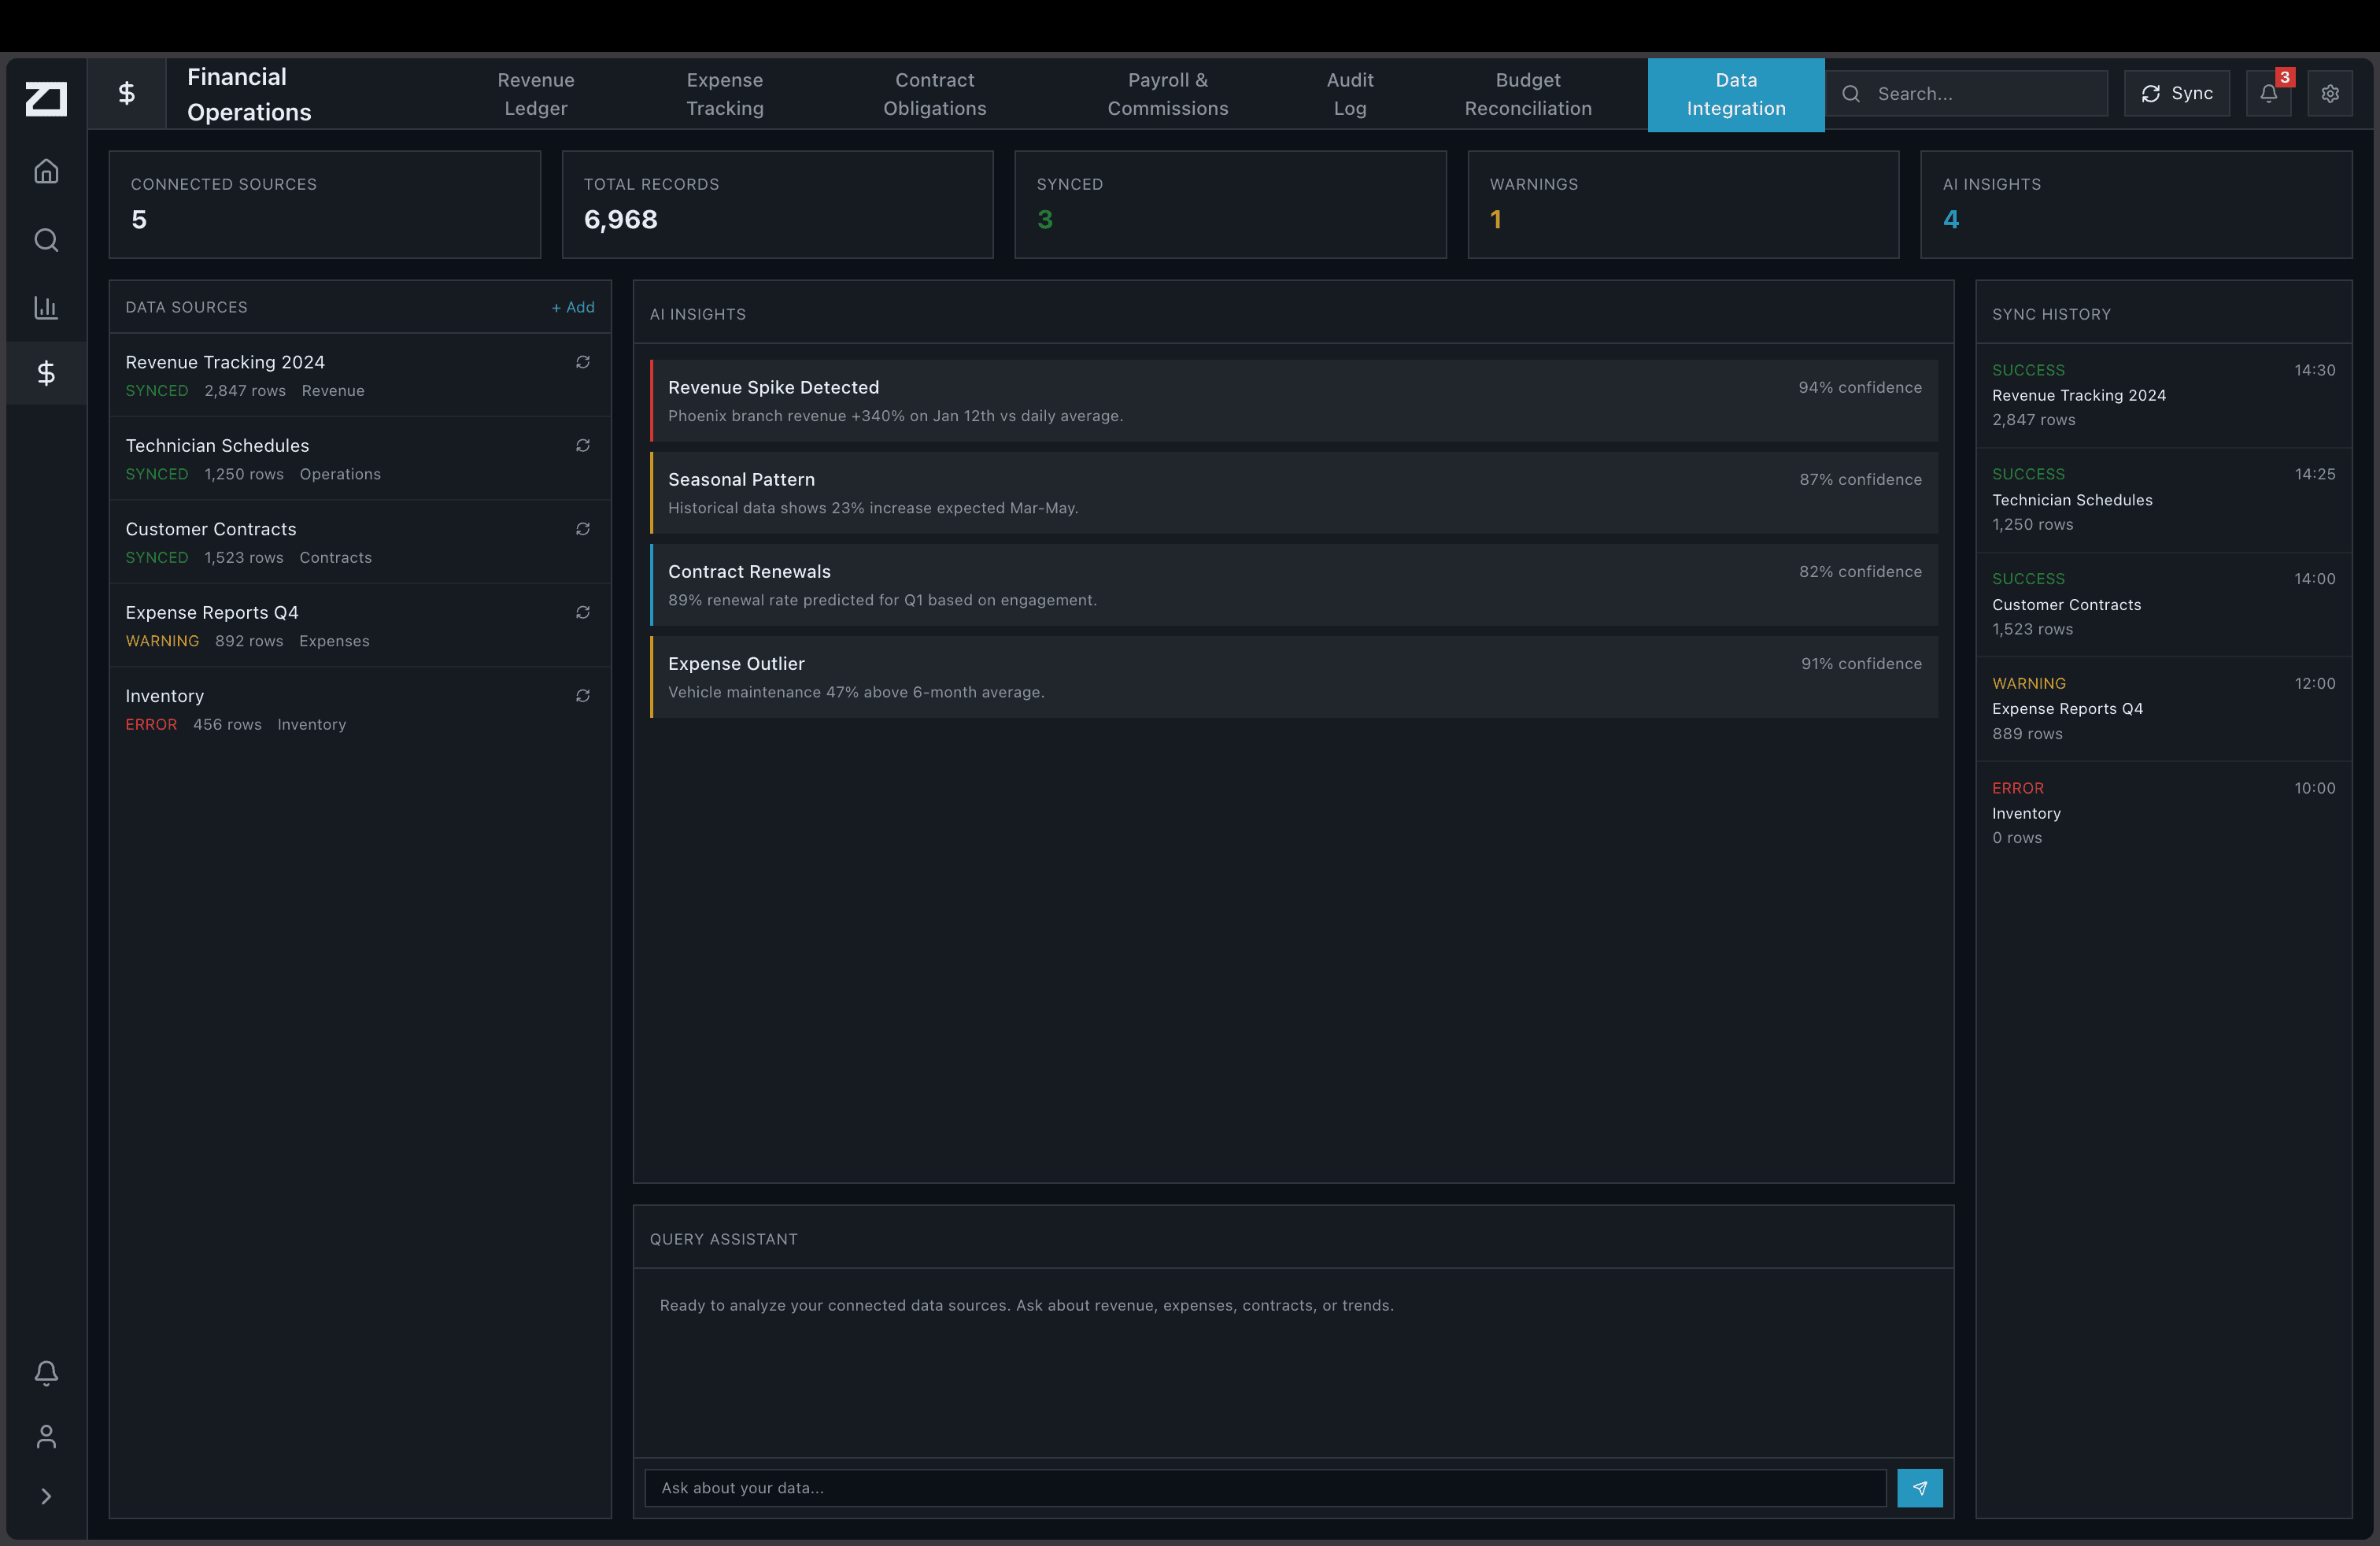Expand the collapsed sidebar with the chevron
The width and height of the screenshot is (2380, 1546).
point(46,1495)
